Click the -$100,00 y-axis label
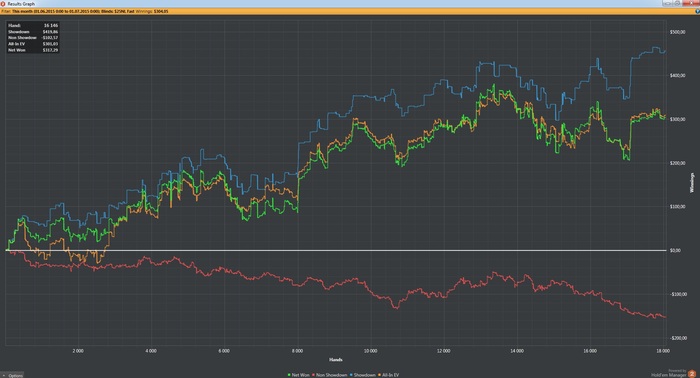This screenshot has height=378, width=700. click(x=678, y=295)
